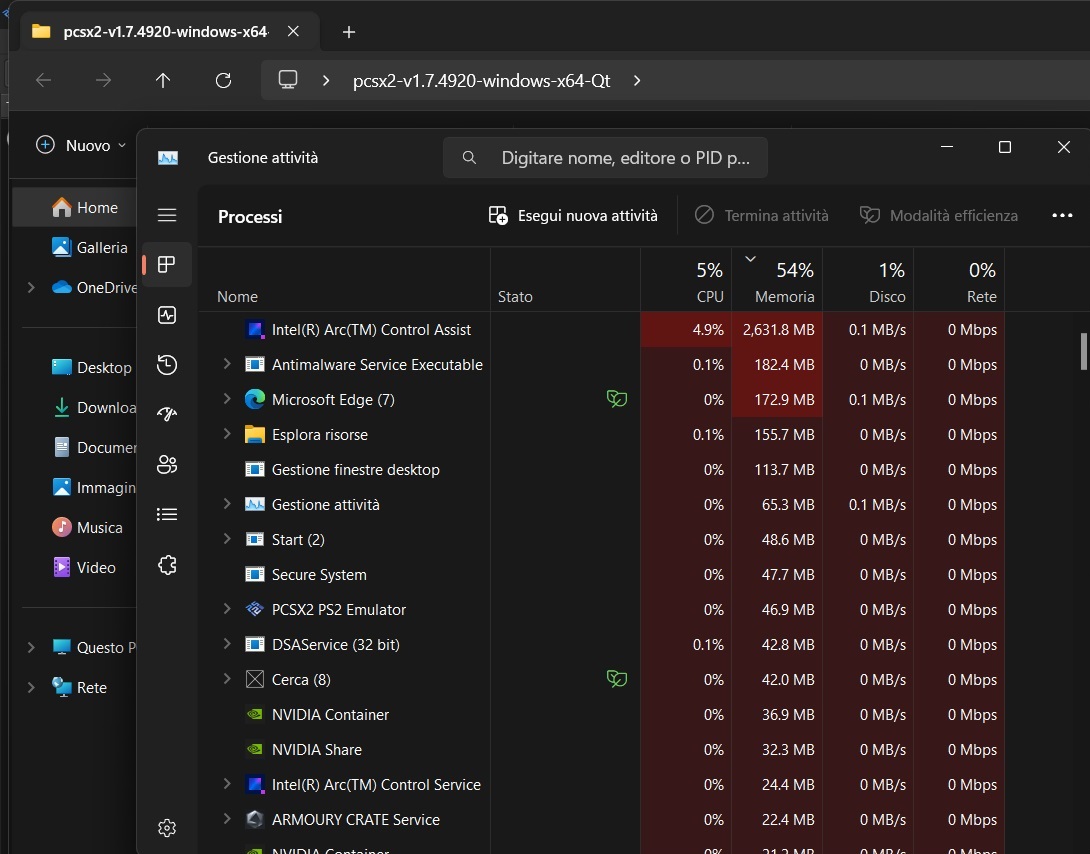Close the pcsx2 File Explorer tab

[x=293, y=31]
